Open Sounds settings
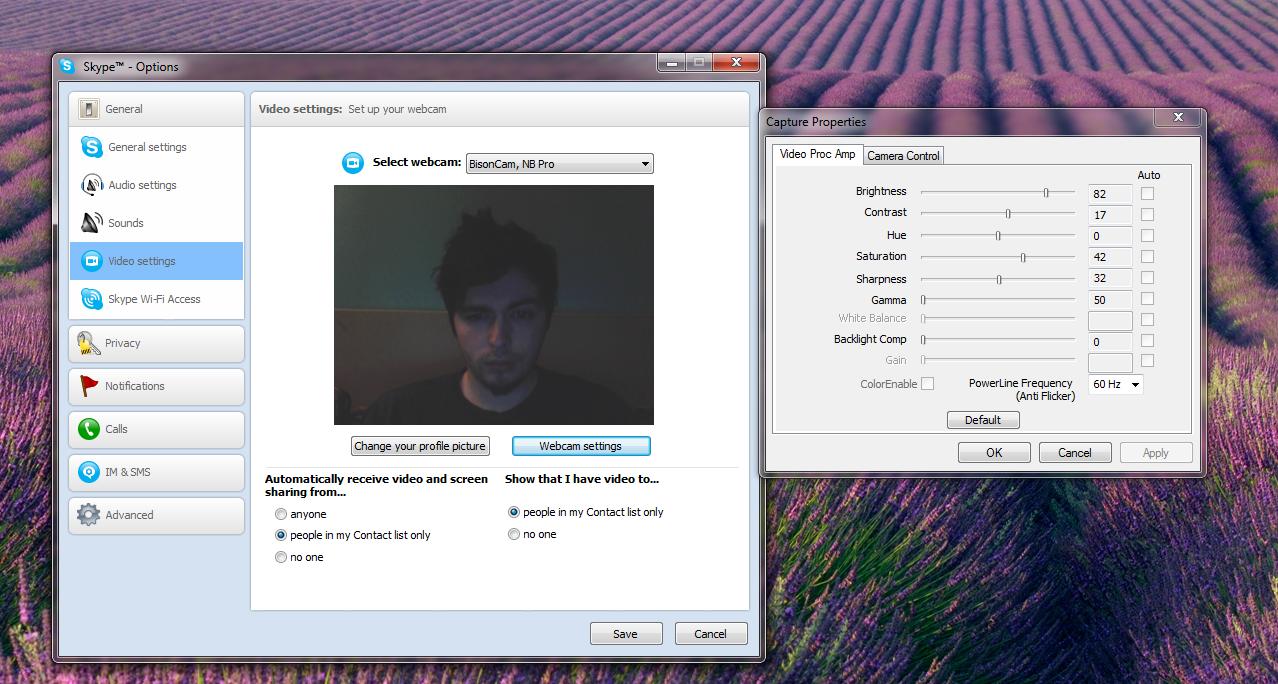 point(157,223)
